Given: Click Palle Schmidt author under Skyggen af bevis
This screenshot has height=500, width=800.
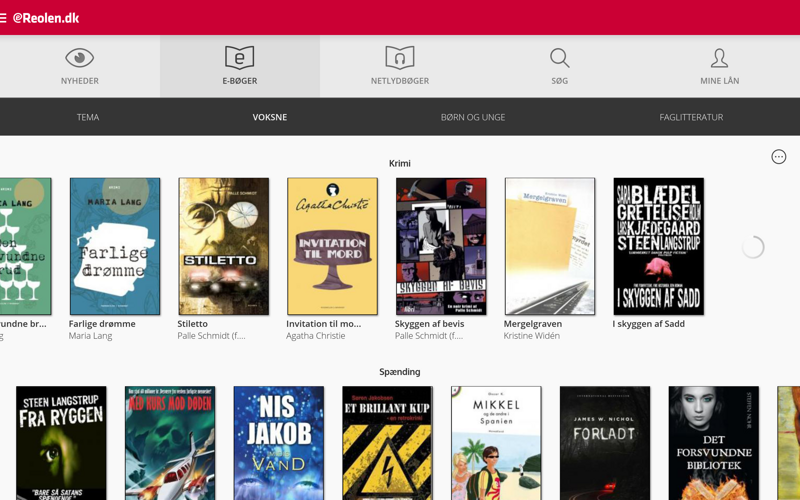Looking at the screenshot, I should (x=429, y=336).
